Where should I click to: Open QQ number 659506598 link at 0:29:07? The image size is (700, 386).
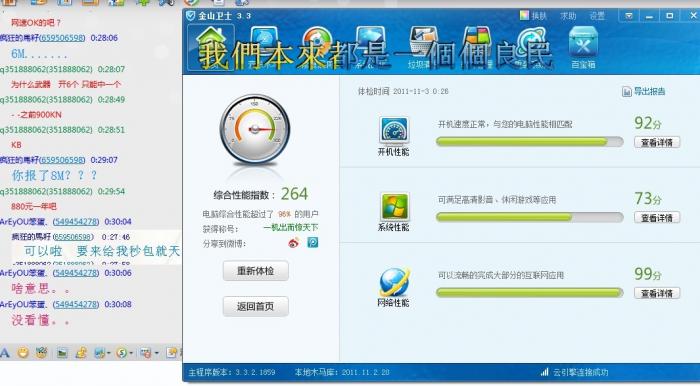(x=62, y=160)
